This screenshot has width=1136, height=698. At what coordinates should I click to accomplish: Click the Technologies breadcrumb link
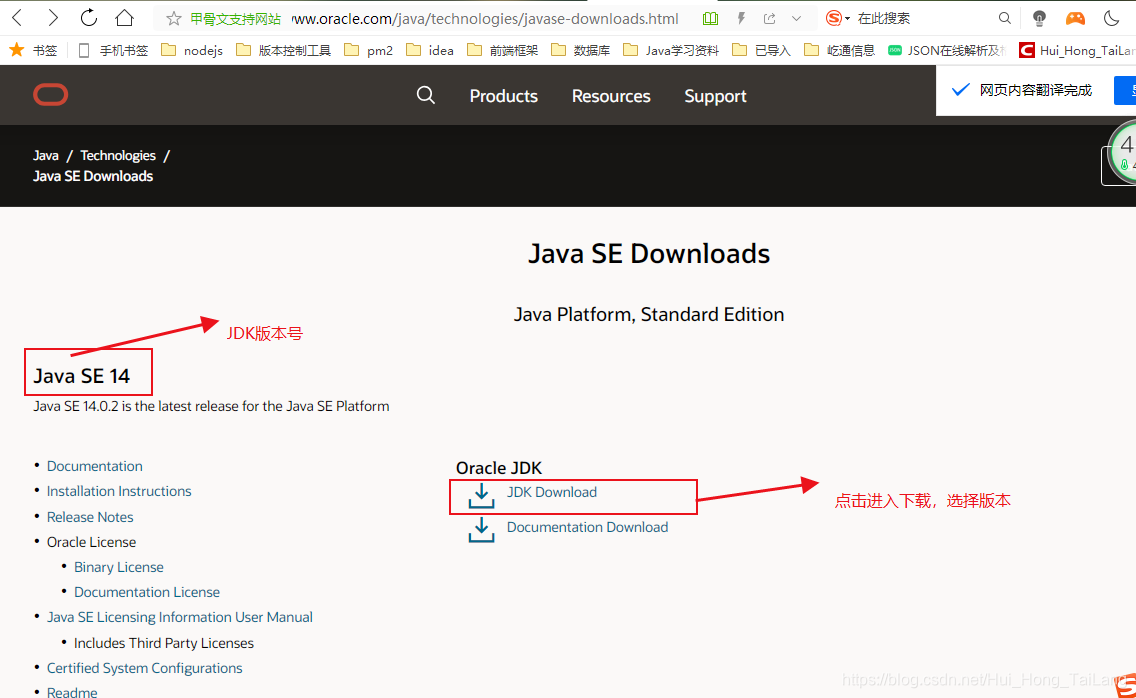118,155
